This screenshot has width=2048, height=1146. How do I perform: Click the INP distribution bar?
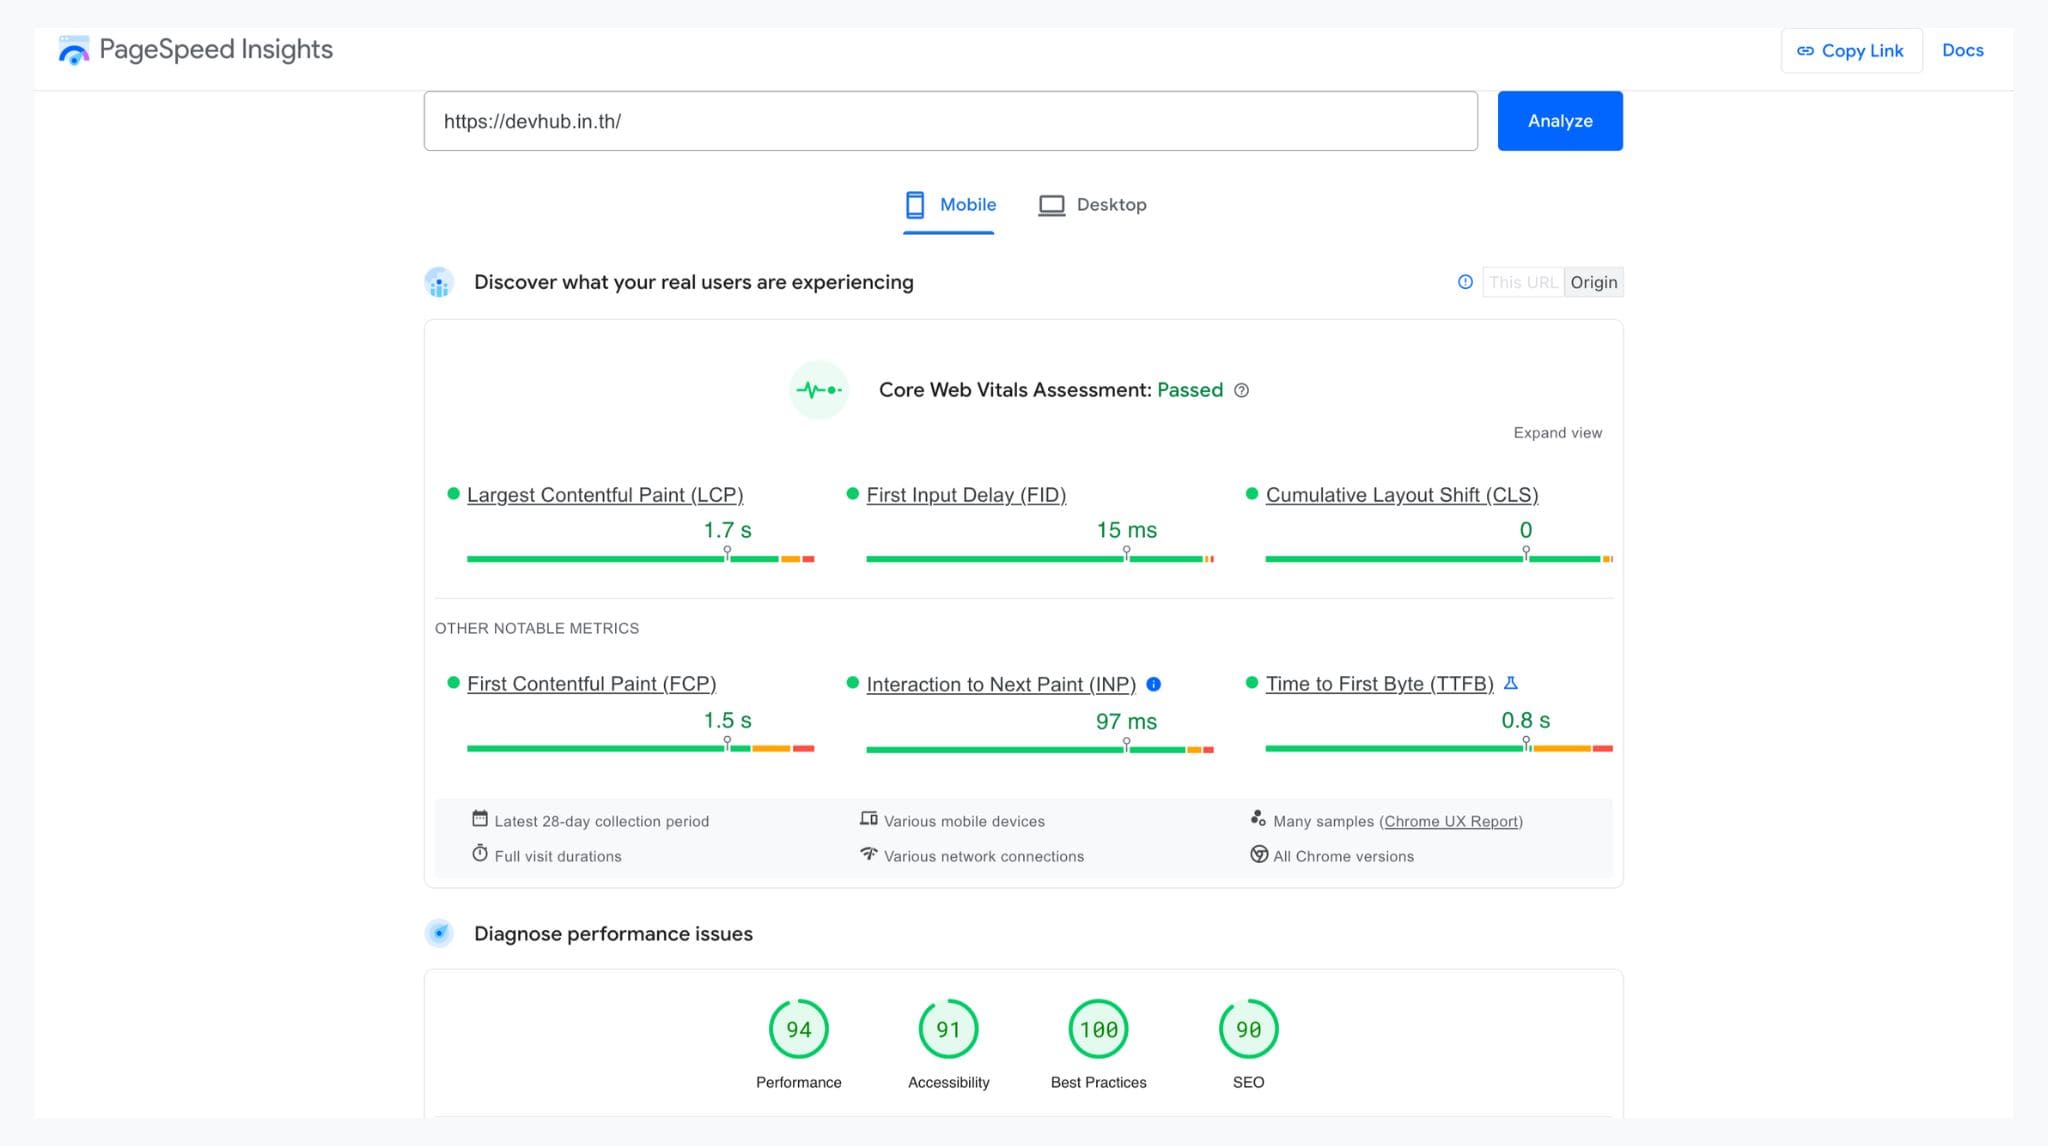click(x=1040, y=749)
